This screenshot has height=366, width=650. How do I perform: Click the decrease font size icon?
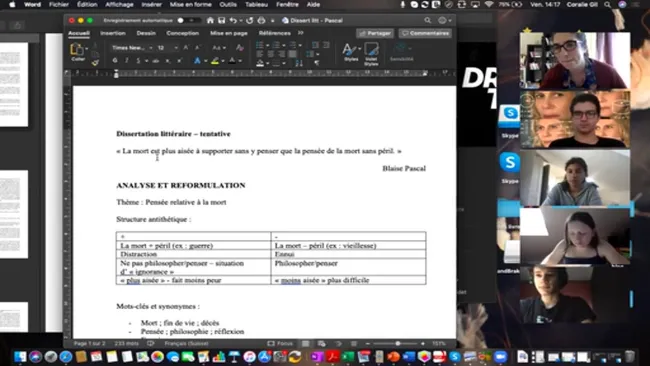click(x=198, y=48)
